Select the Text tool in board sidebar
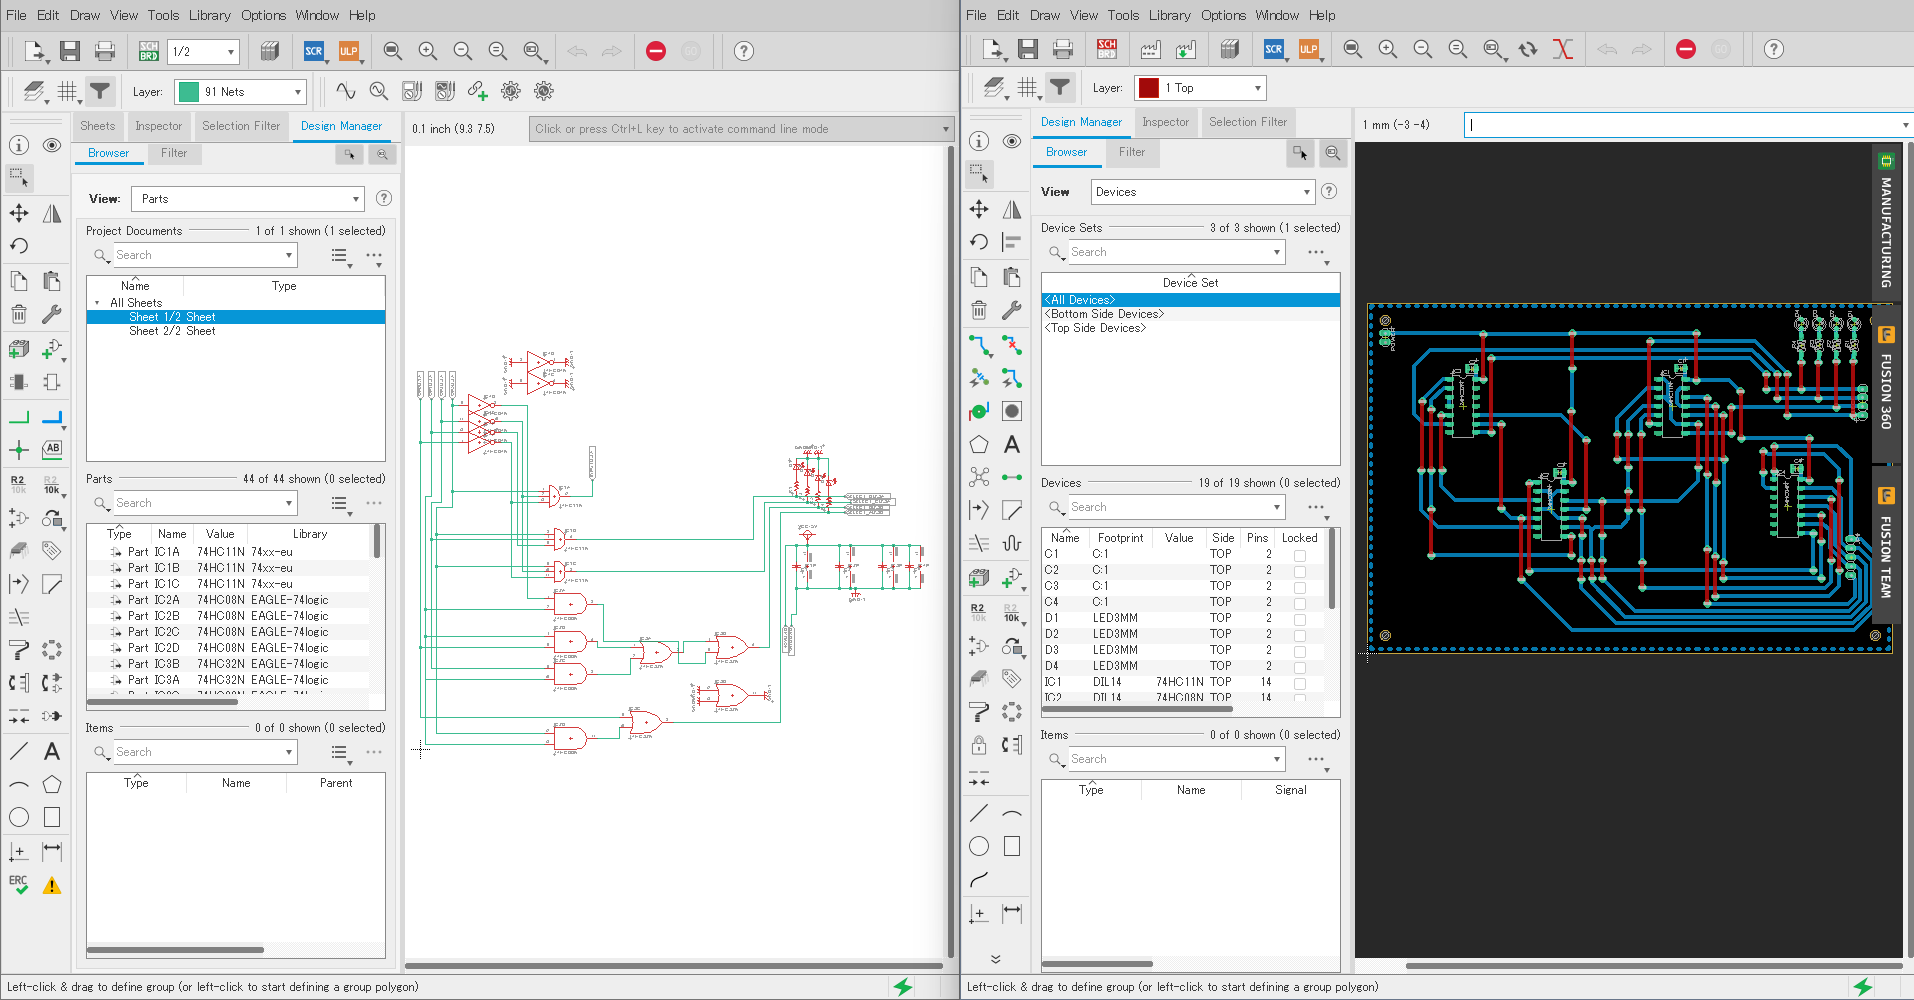Screen dimensions: 1914x1000 [1012, 444]
